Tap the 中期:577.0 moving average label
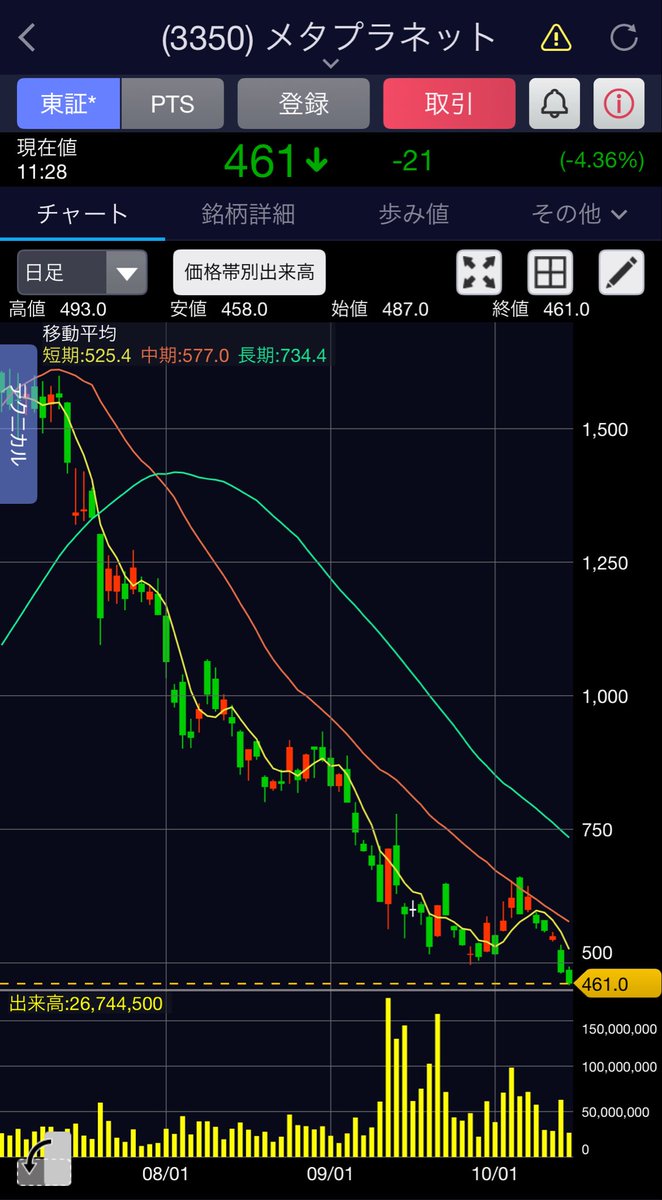The width and height of the screenshot is (662, 1200). pos(185,354)
